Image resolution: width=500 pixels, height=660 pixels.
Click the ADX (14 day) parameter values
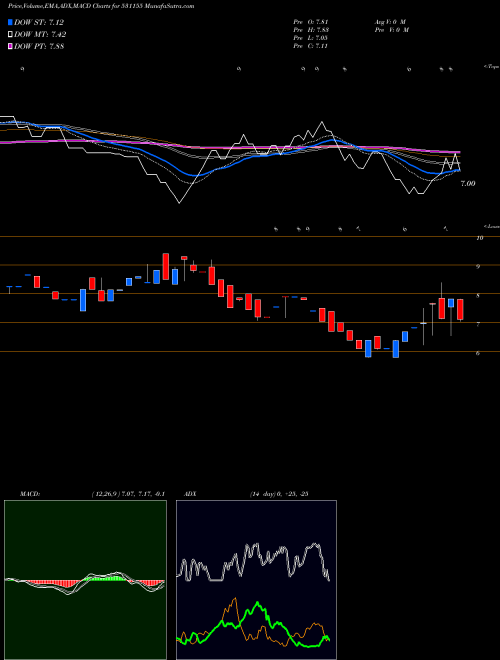[279, 494]
